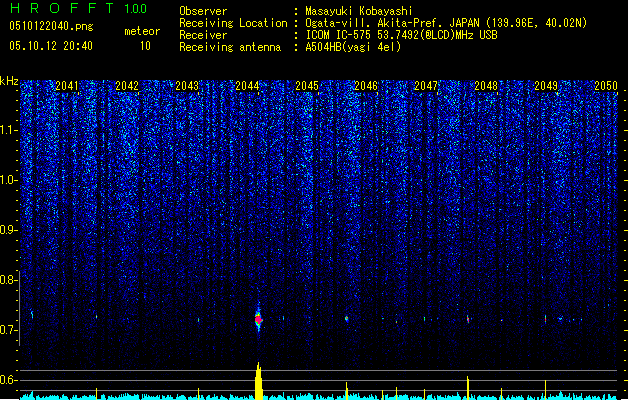Click the 2048 time marker
This screenshot has width=629, height=400.
point(486,86)
